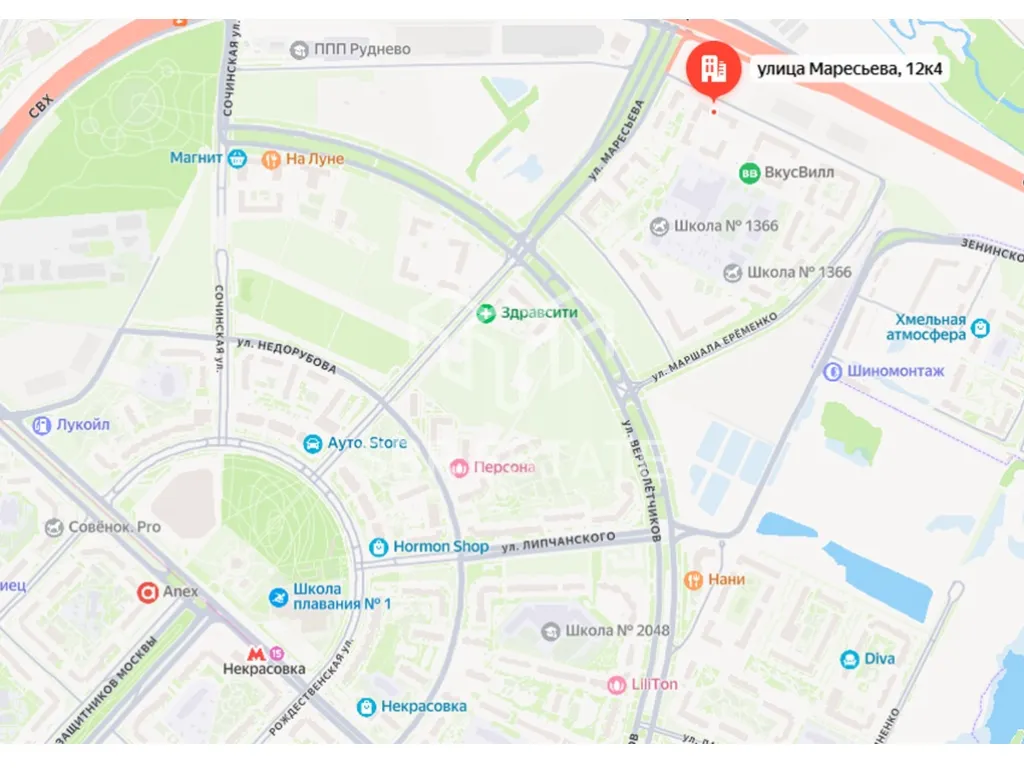Click the Школа № 2048 label
Viewport: 1024px width, 768px height.
617,631
